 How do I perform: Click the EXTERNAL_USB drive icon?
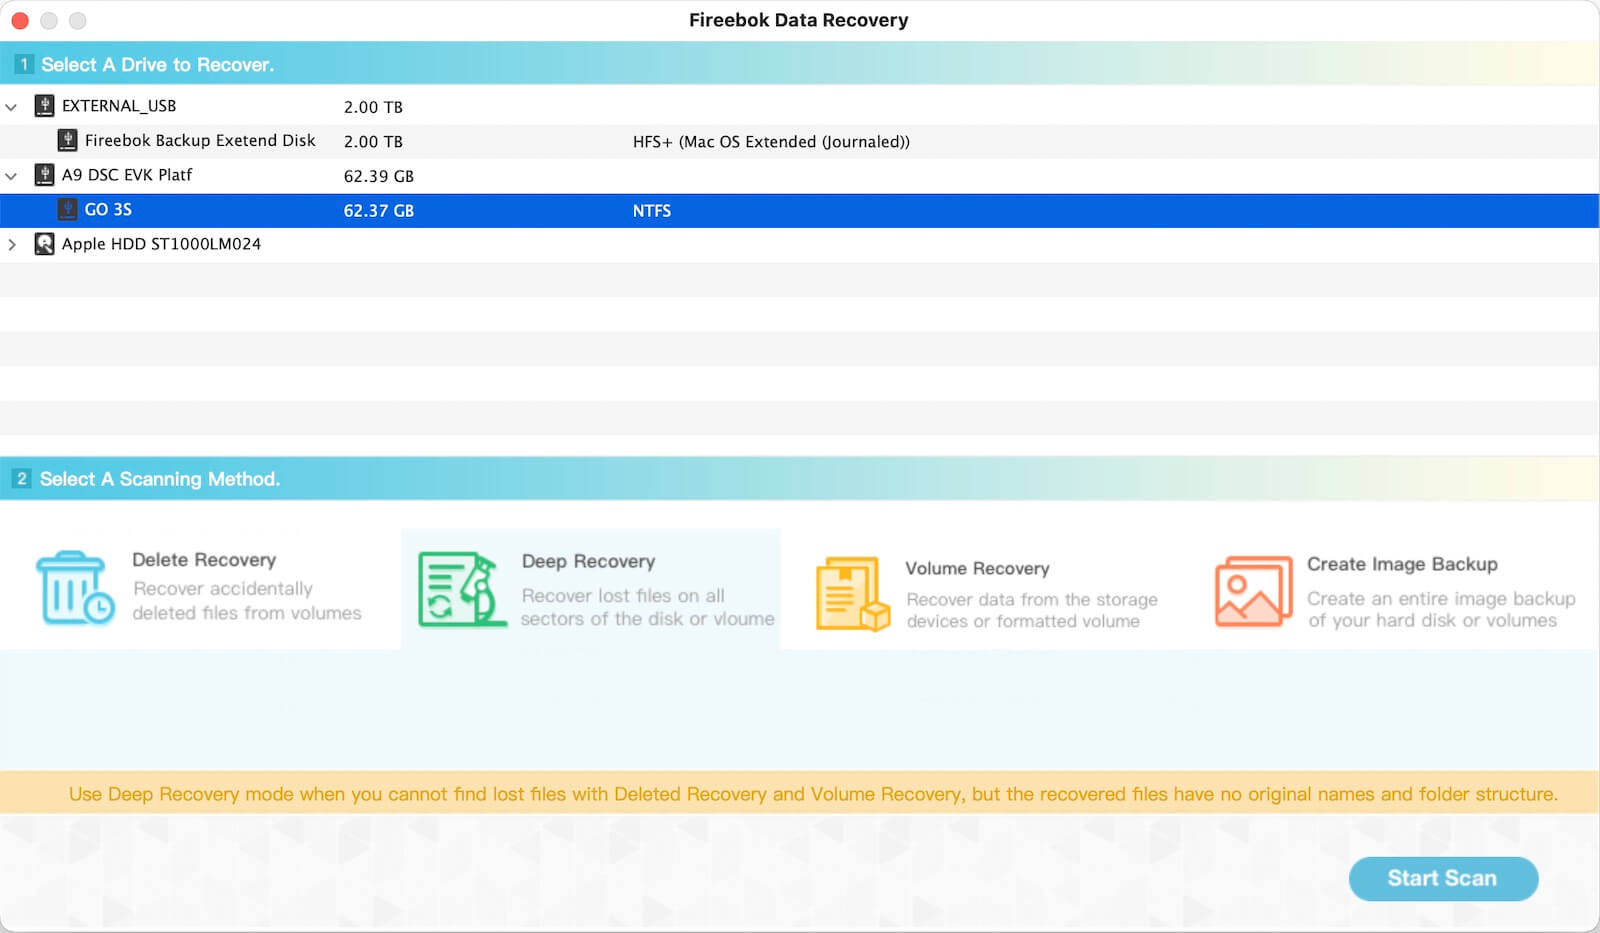pos(44,106)
